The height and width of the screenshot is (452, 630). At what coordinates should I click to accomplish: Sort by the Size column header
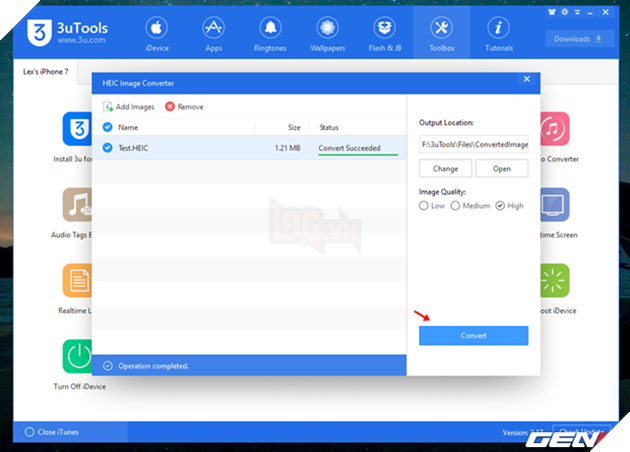click(x=294, y=127)
